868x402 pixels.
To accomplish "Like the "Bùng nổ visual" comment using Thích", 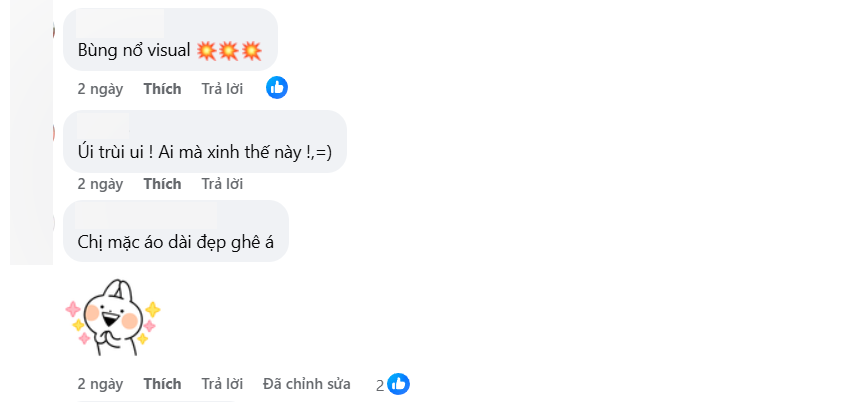I will 162,89.
